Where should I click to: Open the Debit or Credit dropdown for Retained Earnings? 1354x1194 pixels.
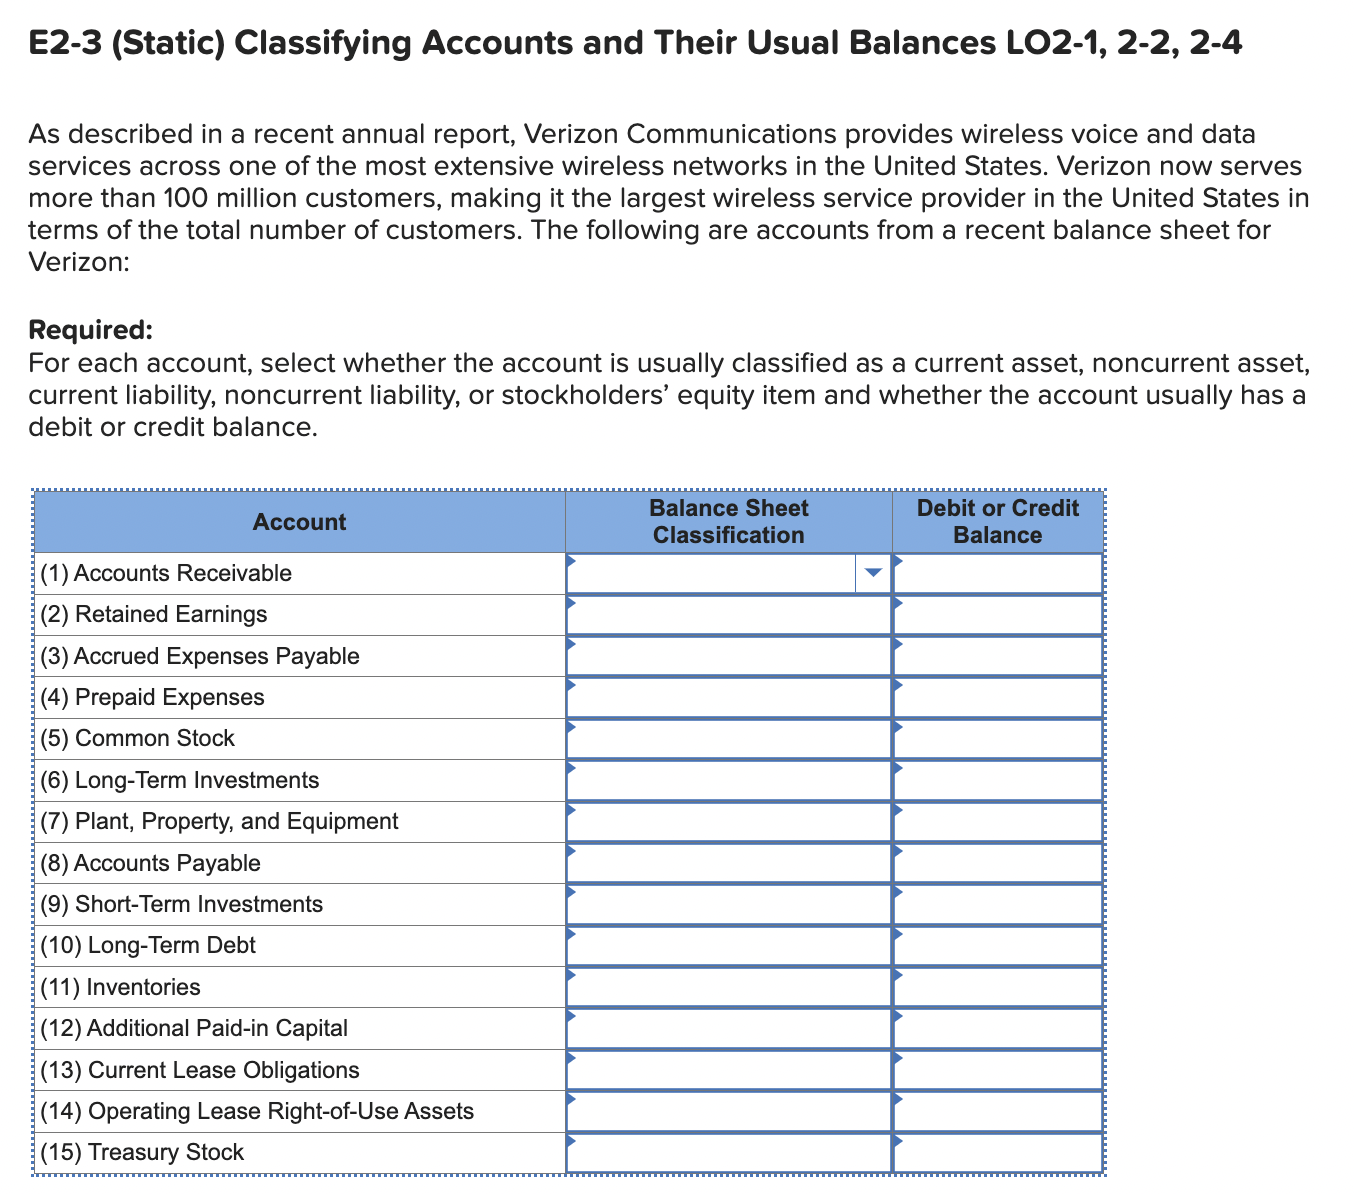click(x=997, y=614)
